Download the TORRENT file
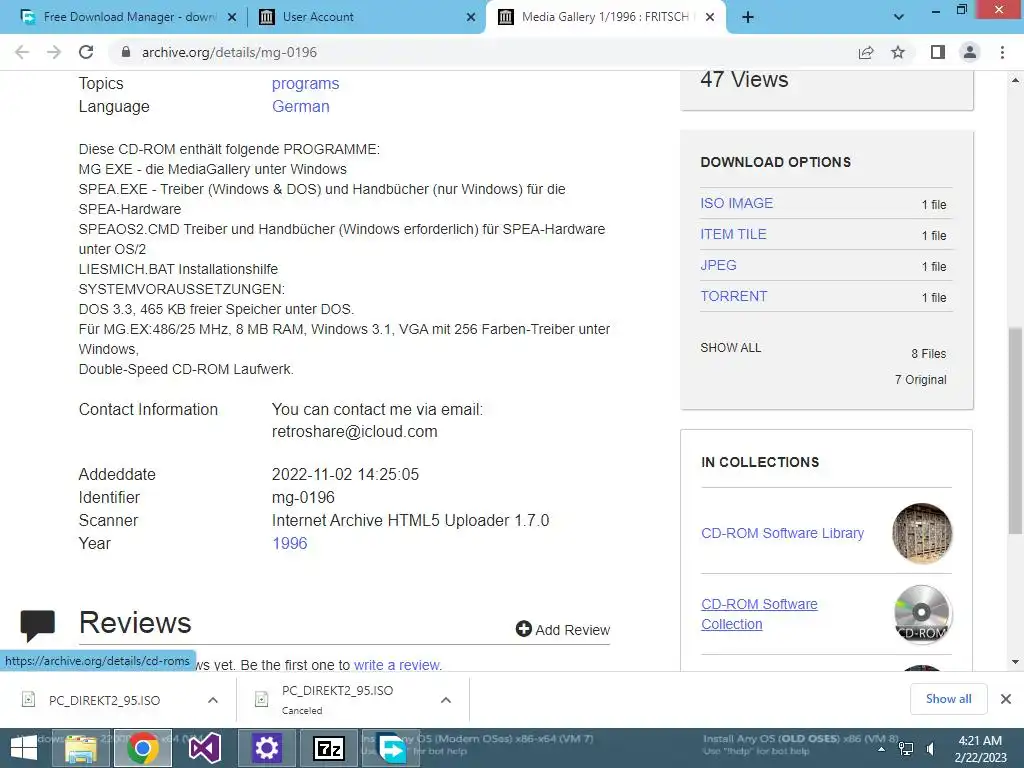The width and height of the screenshot is (1024, 768). 734,296
